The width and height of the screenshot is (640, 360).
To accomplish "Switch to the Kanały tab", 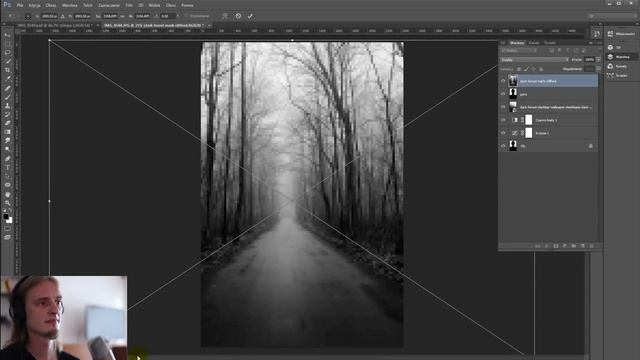I will (x=534, y=43).
